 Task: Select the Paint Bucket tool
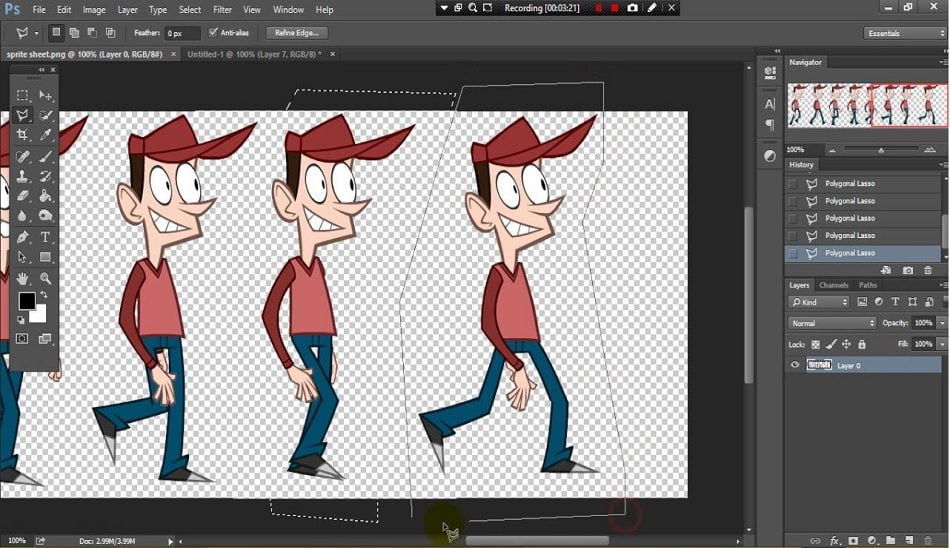pos(45,196)
